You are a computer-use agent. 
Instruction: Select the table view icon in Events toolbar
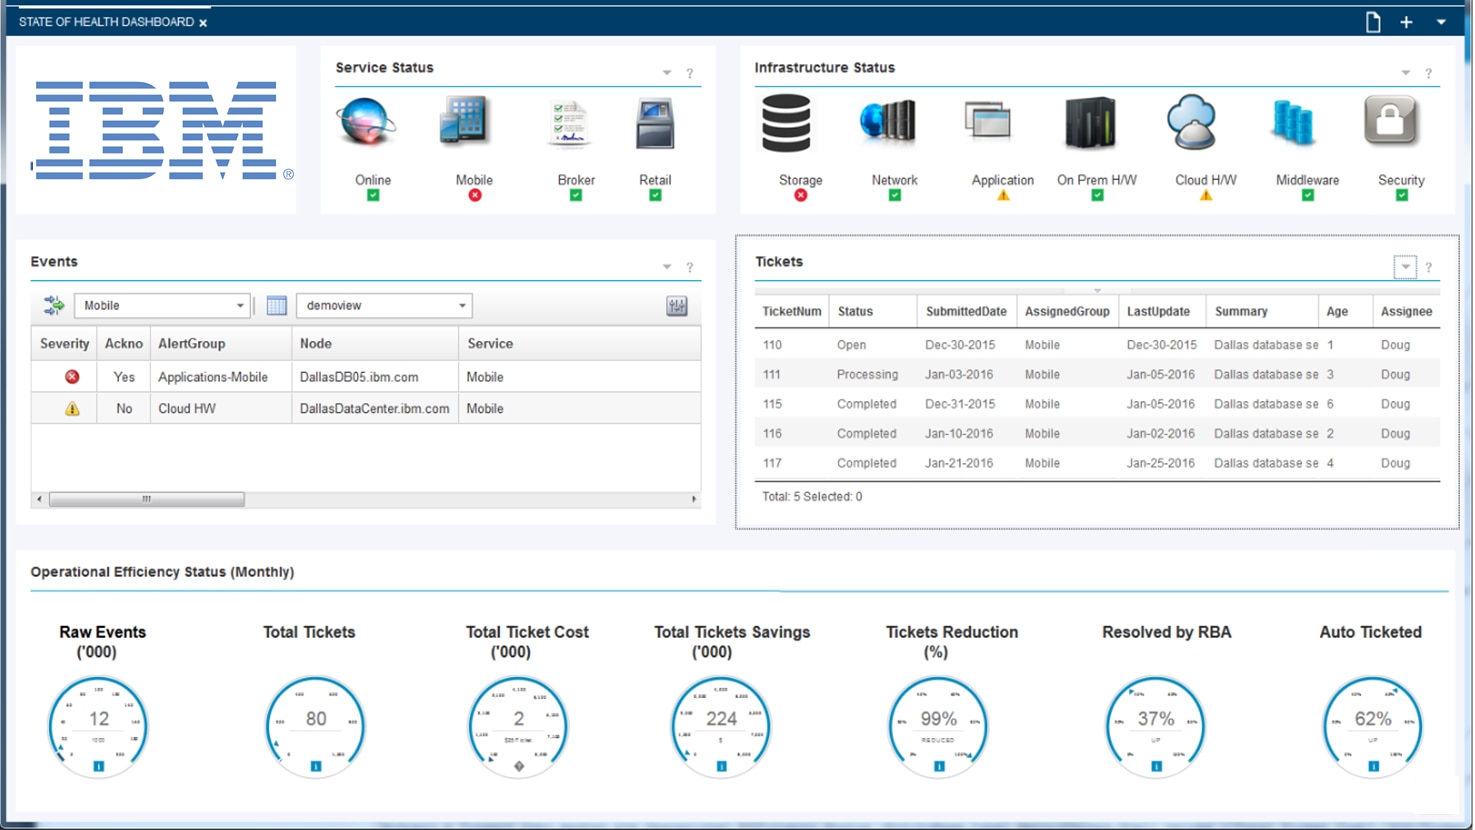(x=277, y=305)
